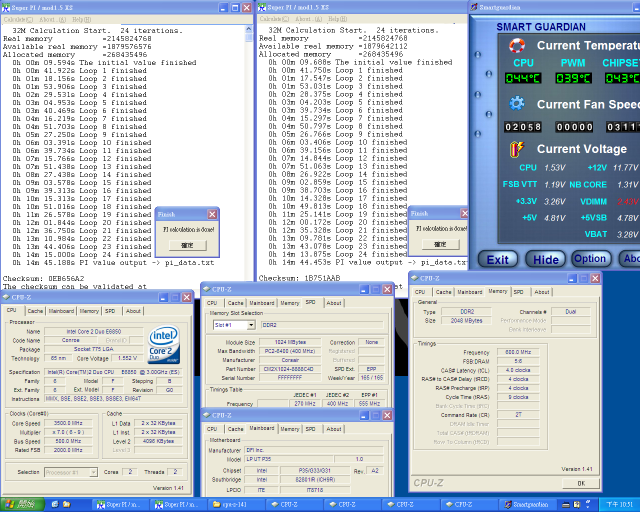Confirm Finish dialog beside 14m 13.875s Loop 24

pyautogui.click(x=440, y=244)
